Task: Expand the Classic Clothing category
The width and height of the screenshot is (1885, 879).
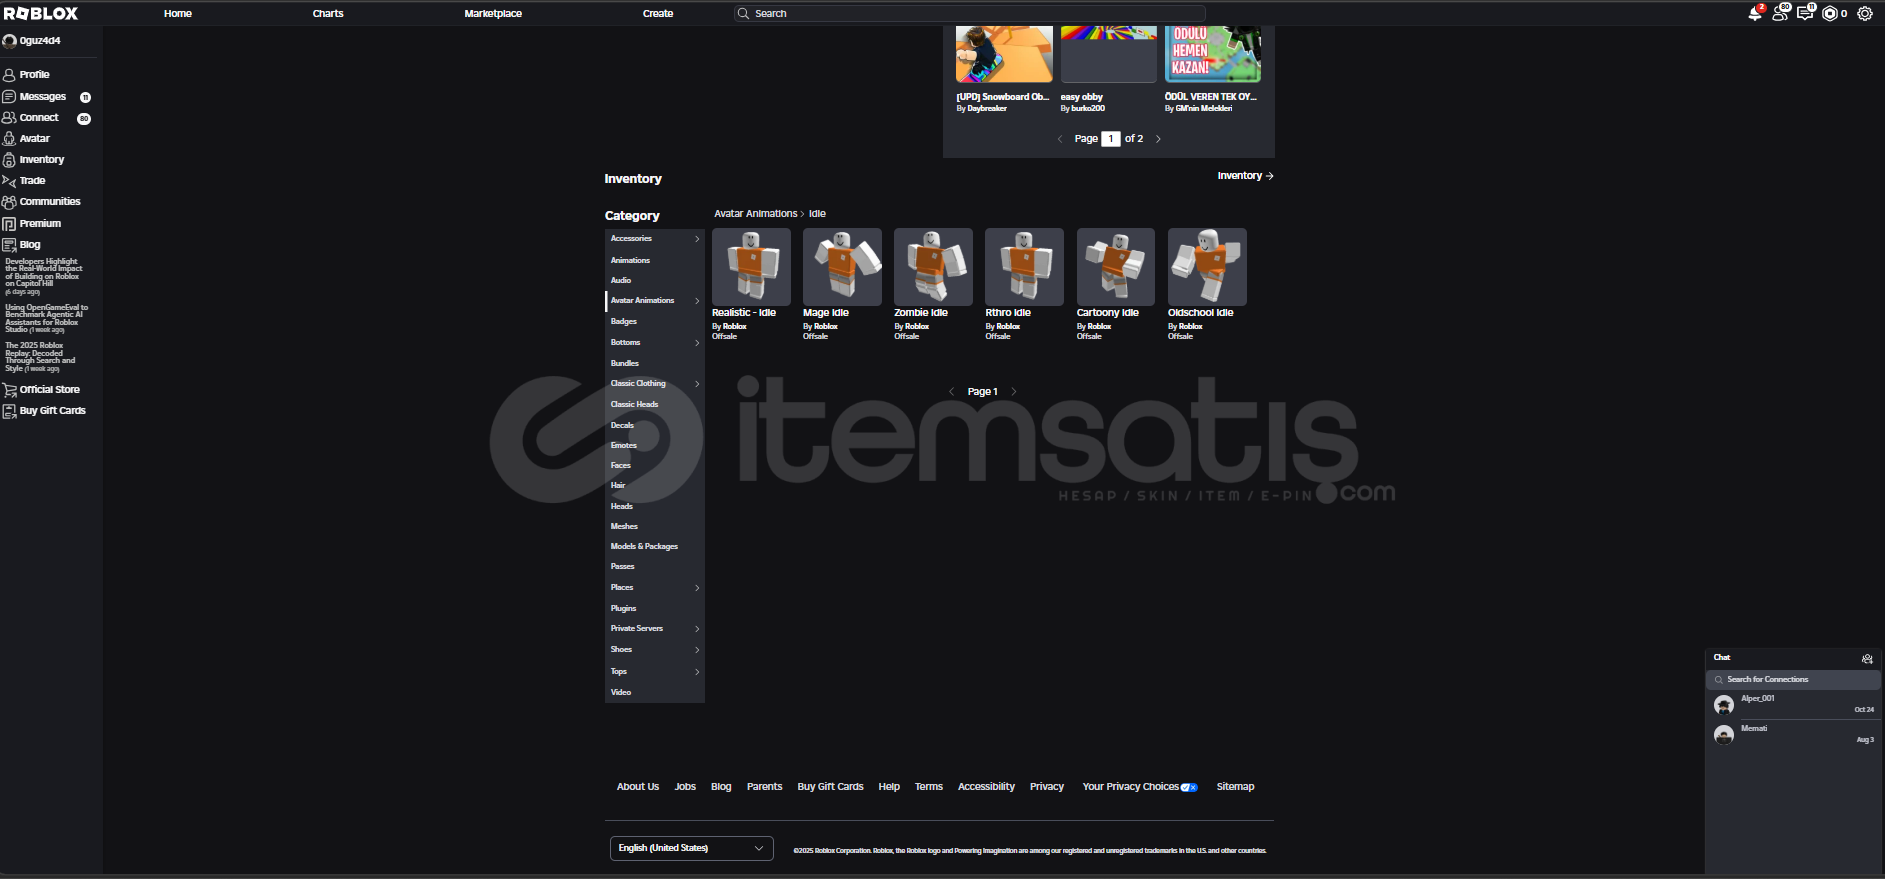Action: tap(697, 384)
